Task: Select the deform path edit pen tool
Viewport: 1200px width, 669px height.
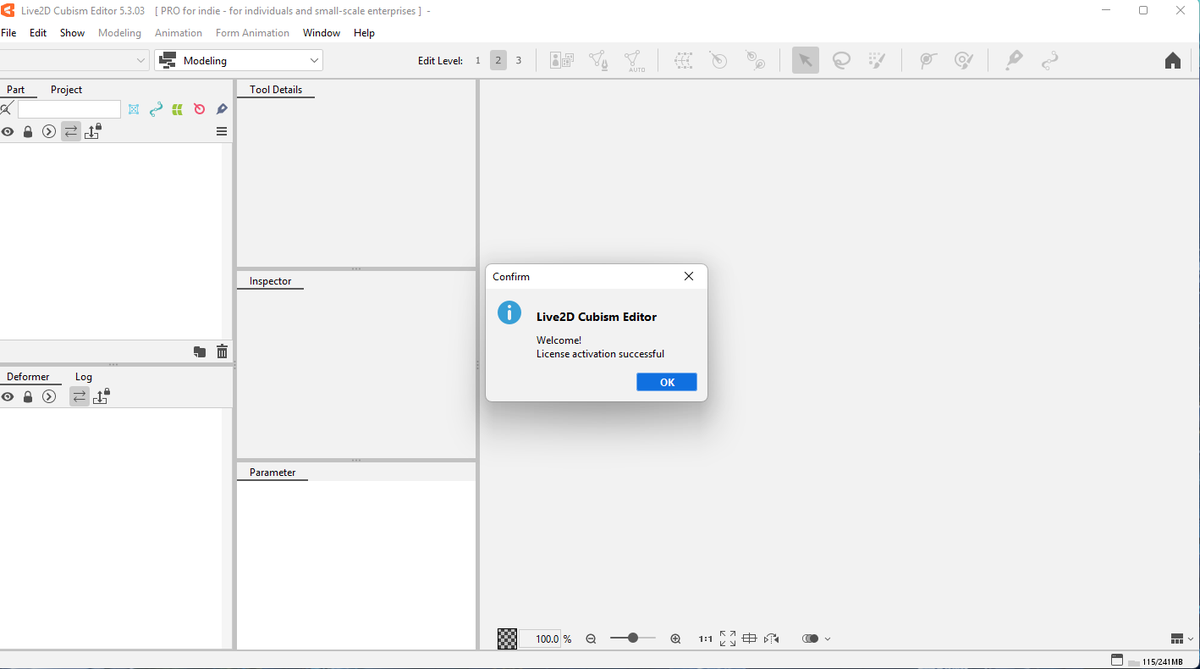Action: [x=1014, y=61]
